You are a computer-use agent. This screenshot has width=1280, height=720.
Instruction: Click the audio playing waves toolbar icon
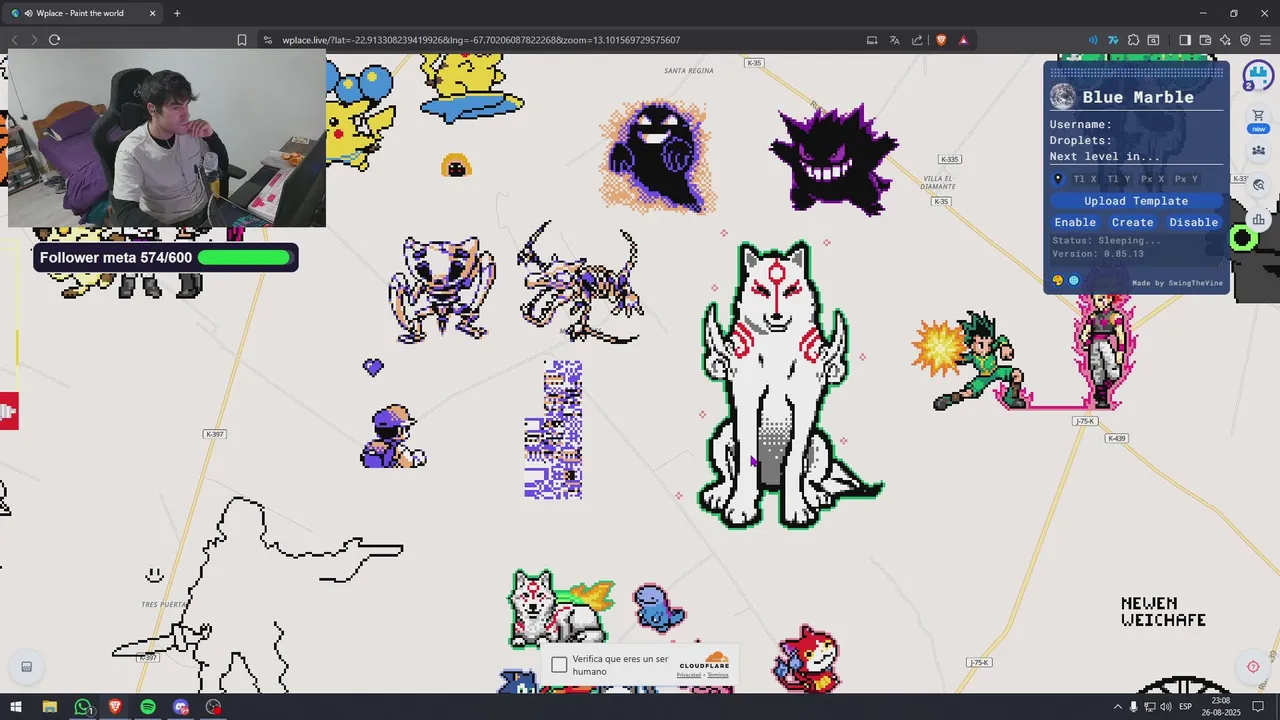(x=1093, y=40)
